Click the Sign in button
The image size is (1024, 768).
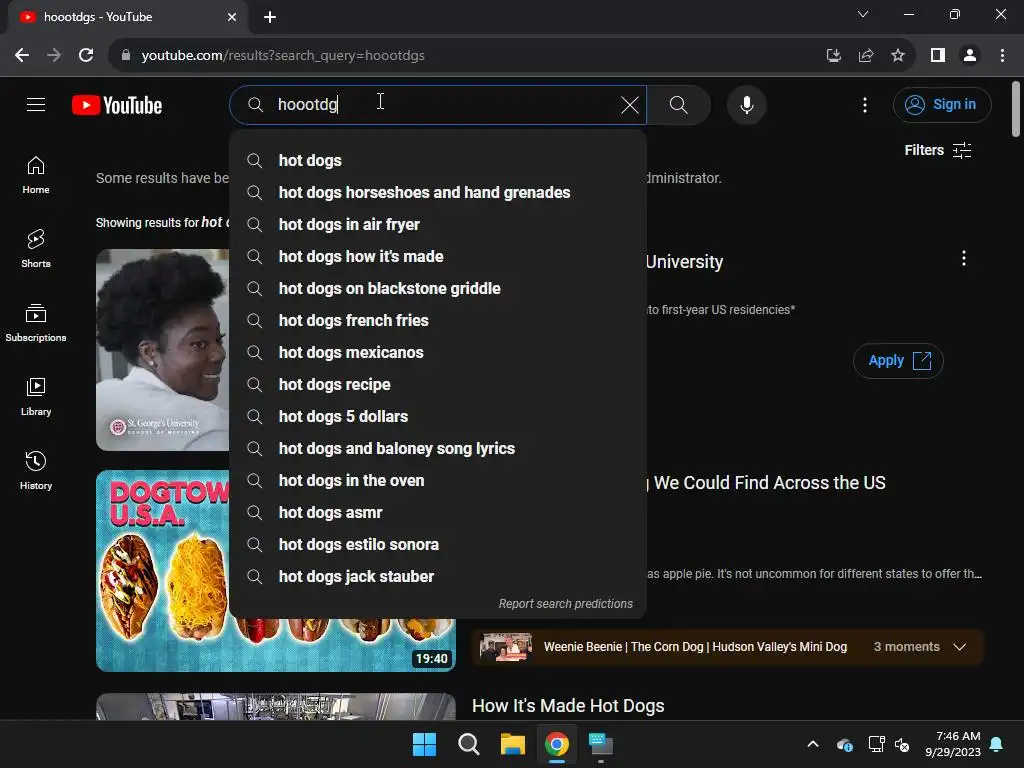click(x=942, y=104)
